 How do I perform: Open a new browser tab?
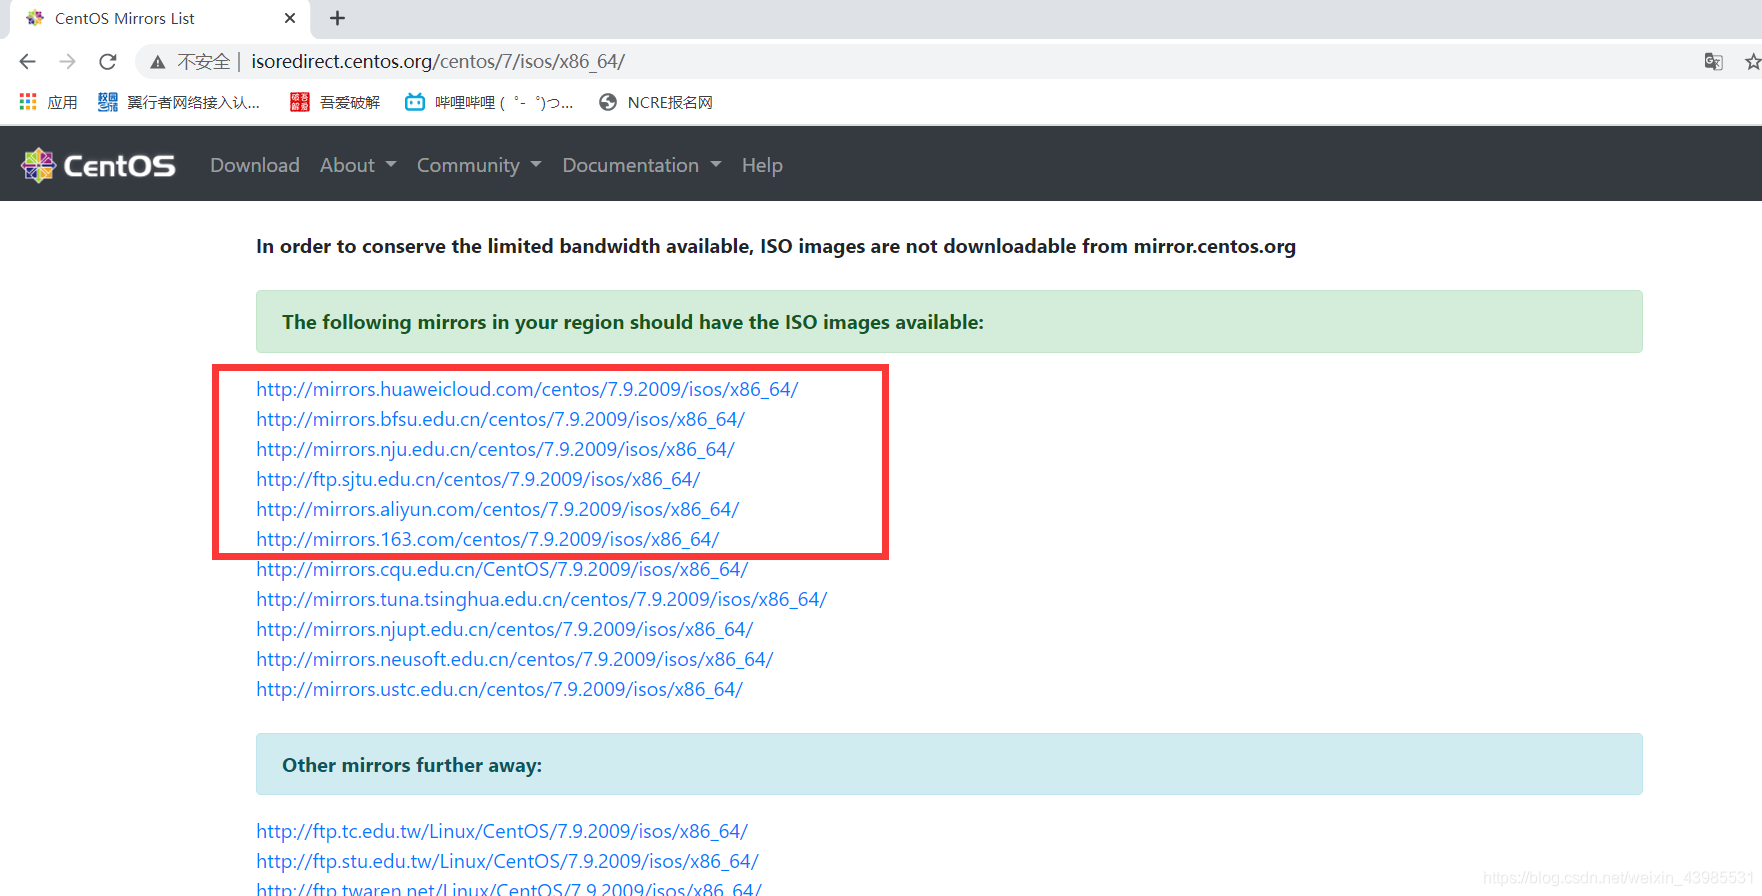(338, 18)
